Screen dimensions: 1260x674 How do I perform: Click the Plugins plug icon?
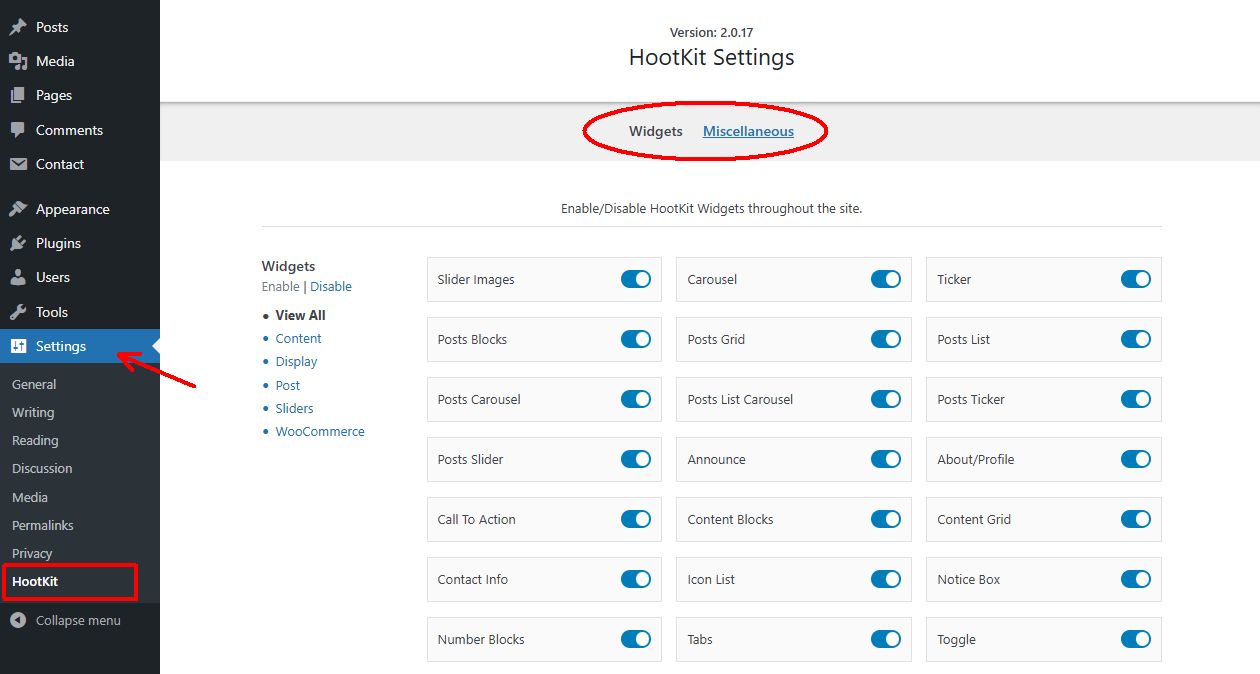pos(18,243)
